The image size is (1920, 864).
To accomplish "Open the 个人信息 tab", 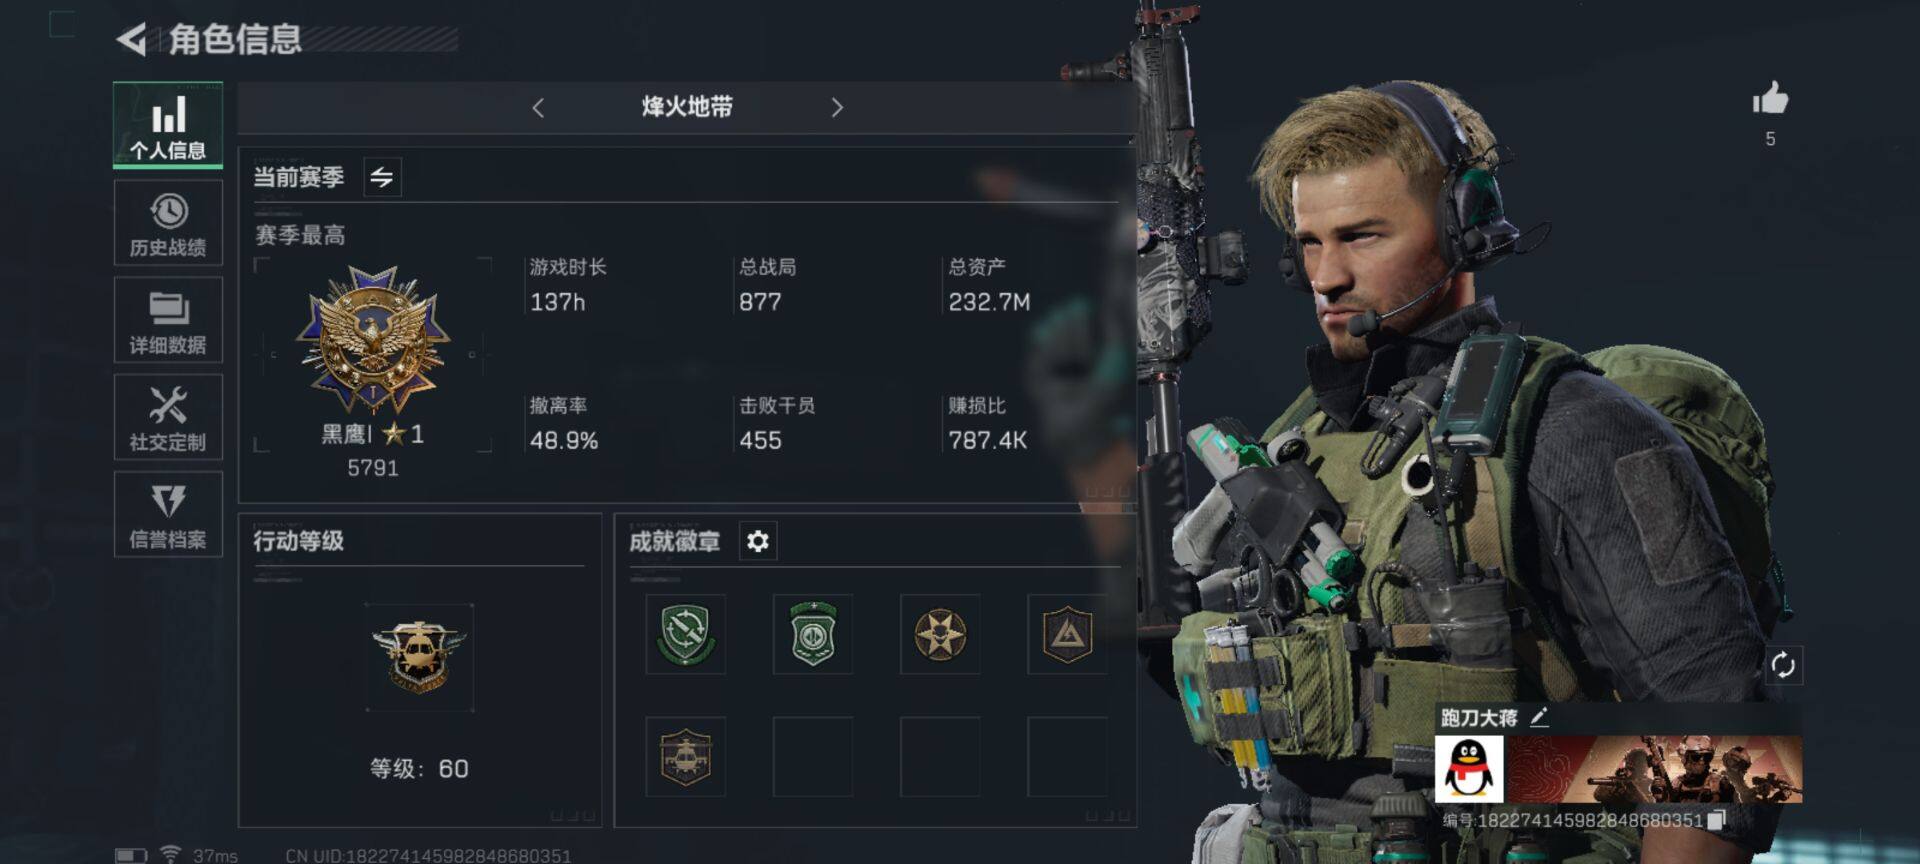I will [168, 125].
